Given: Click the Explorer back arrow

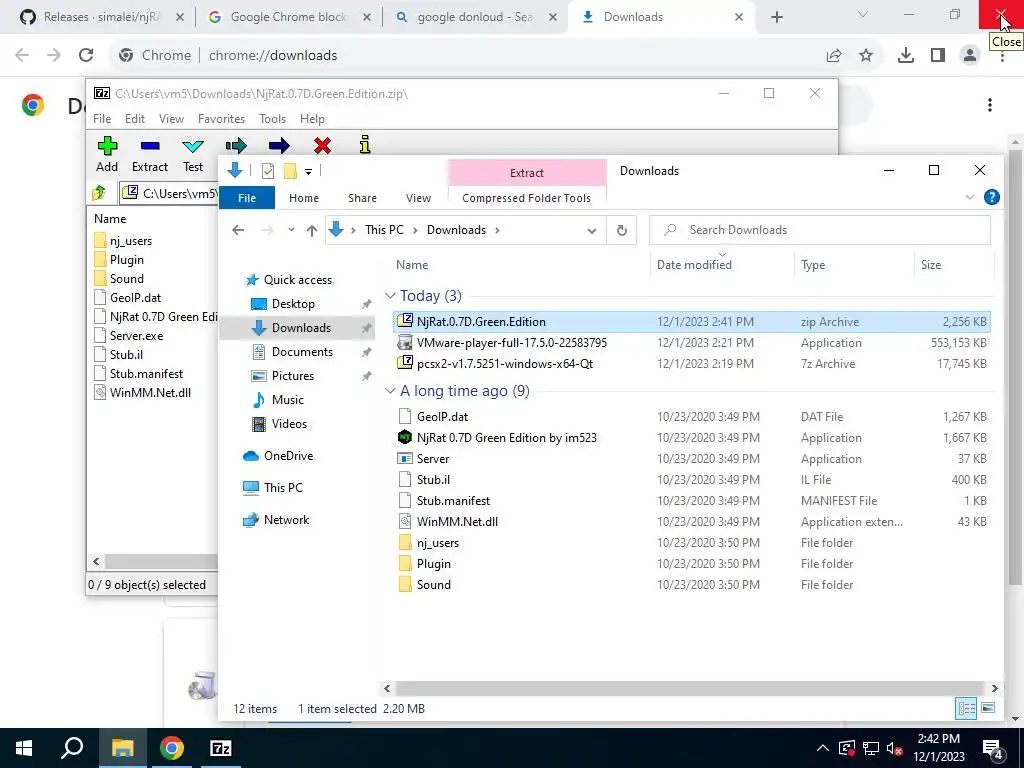Looking at the screenshot, I should point(238,230).
